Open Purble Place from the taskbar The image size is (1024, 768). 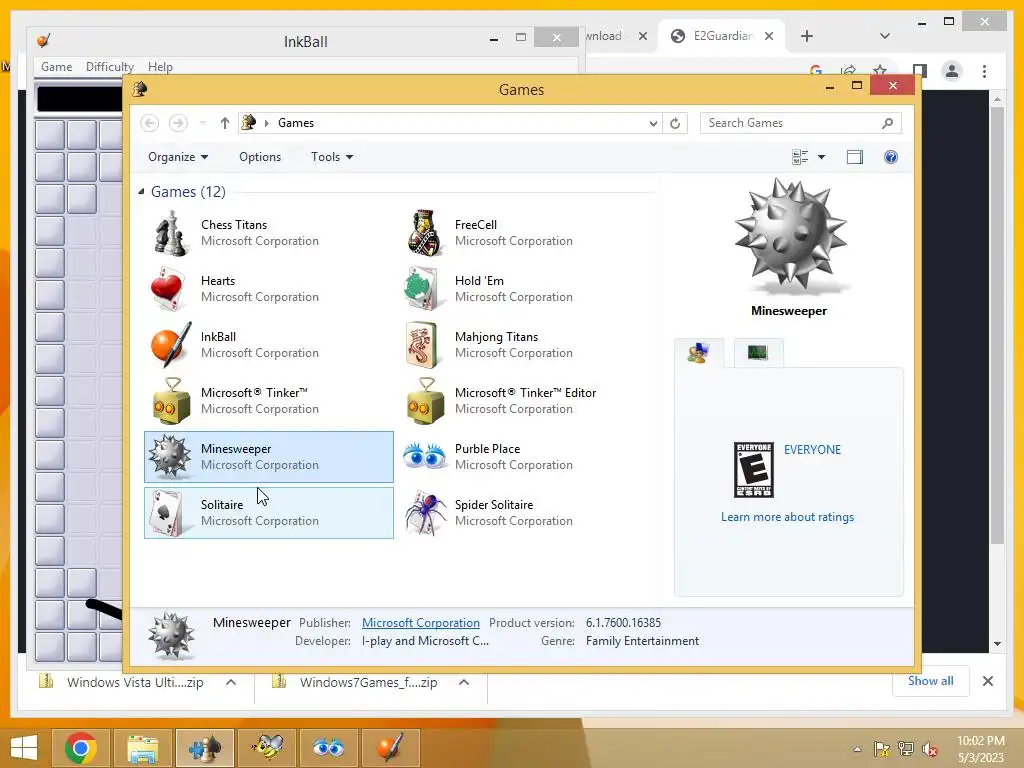coord(328,747)
